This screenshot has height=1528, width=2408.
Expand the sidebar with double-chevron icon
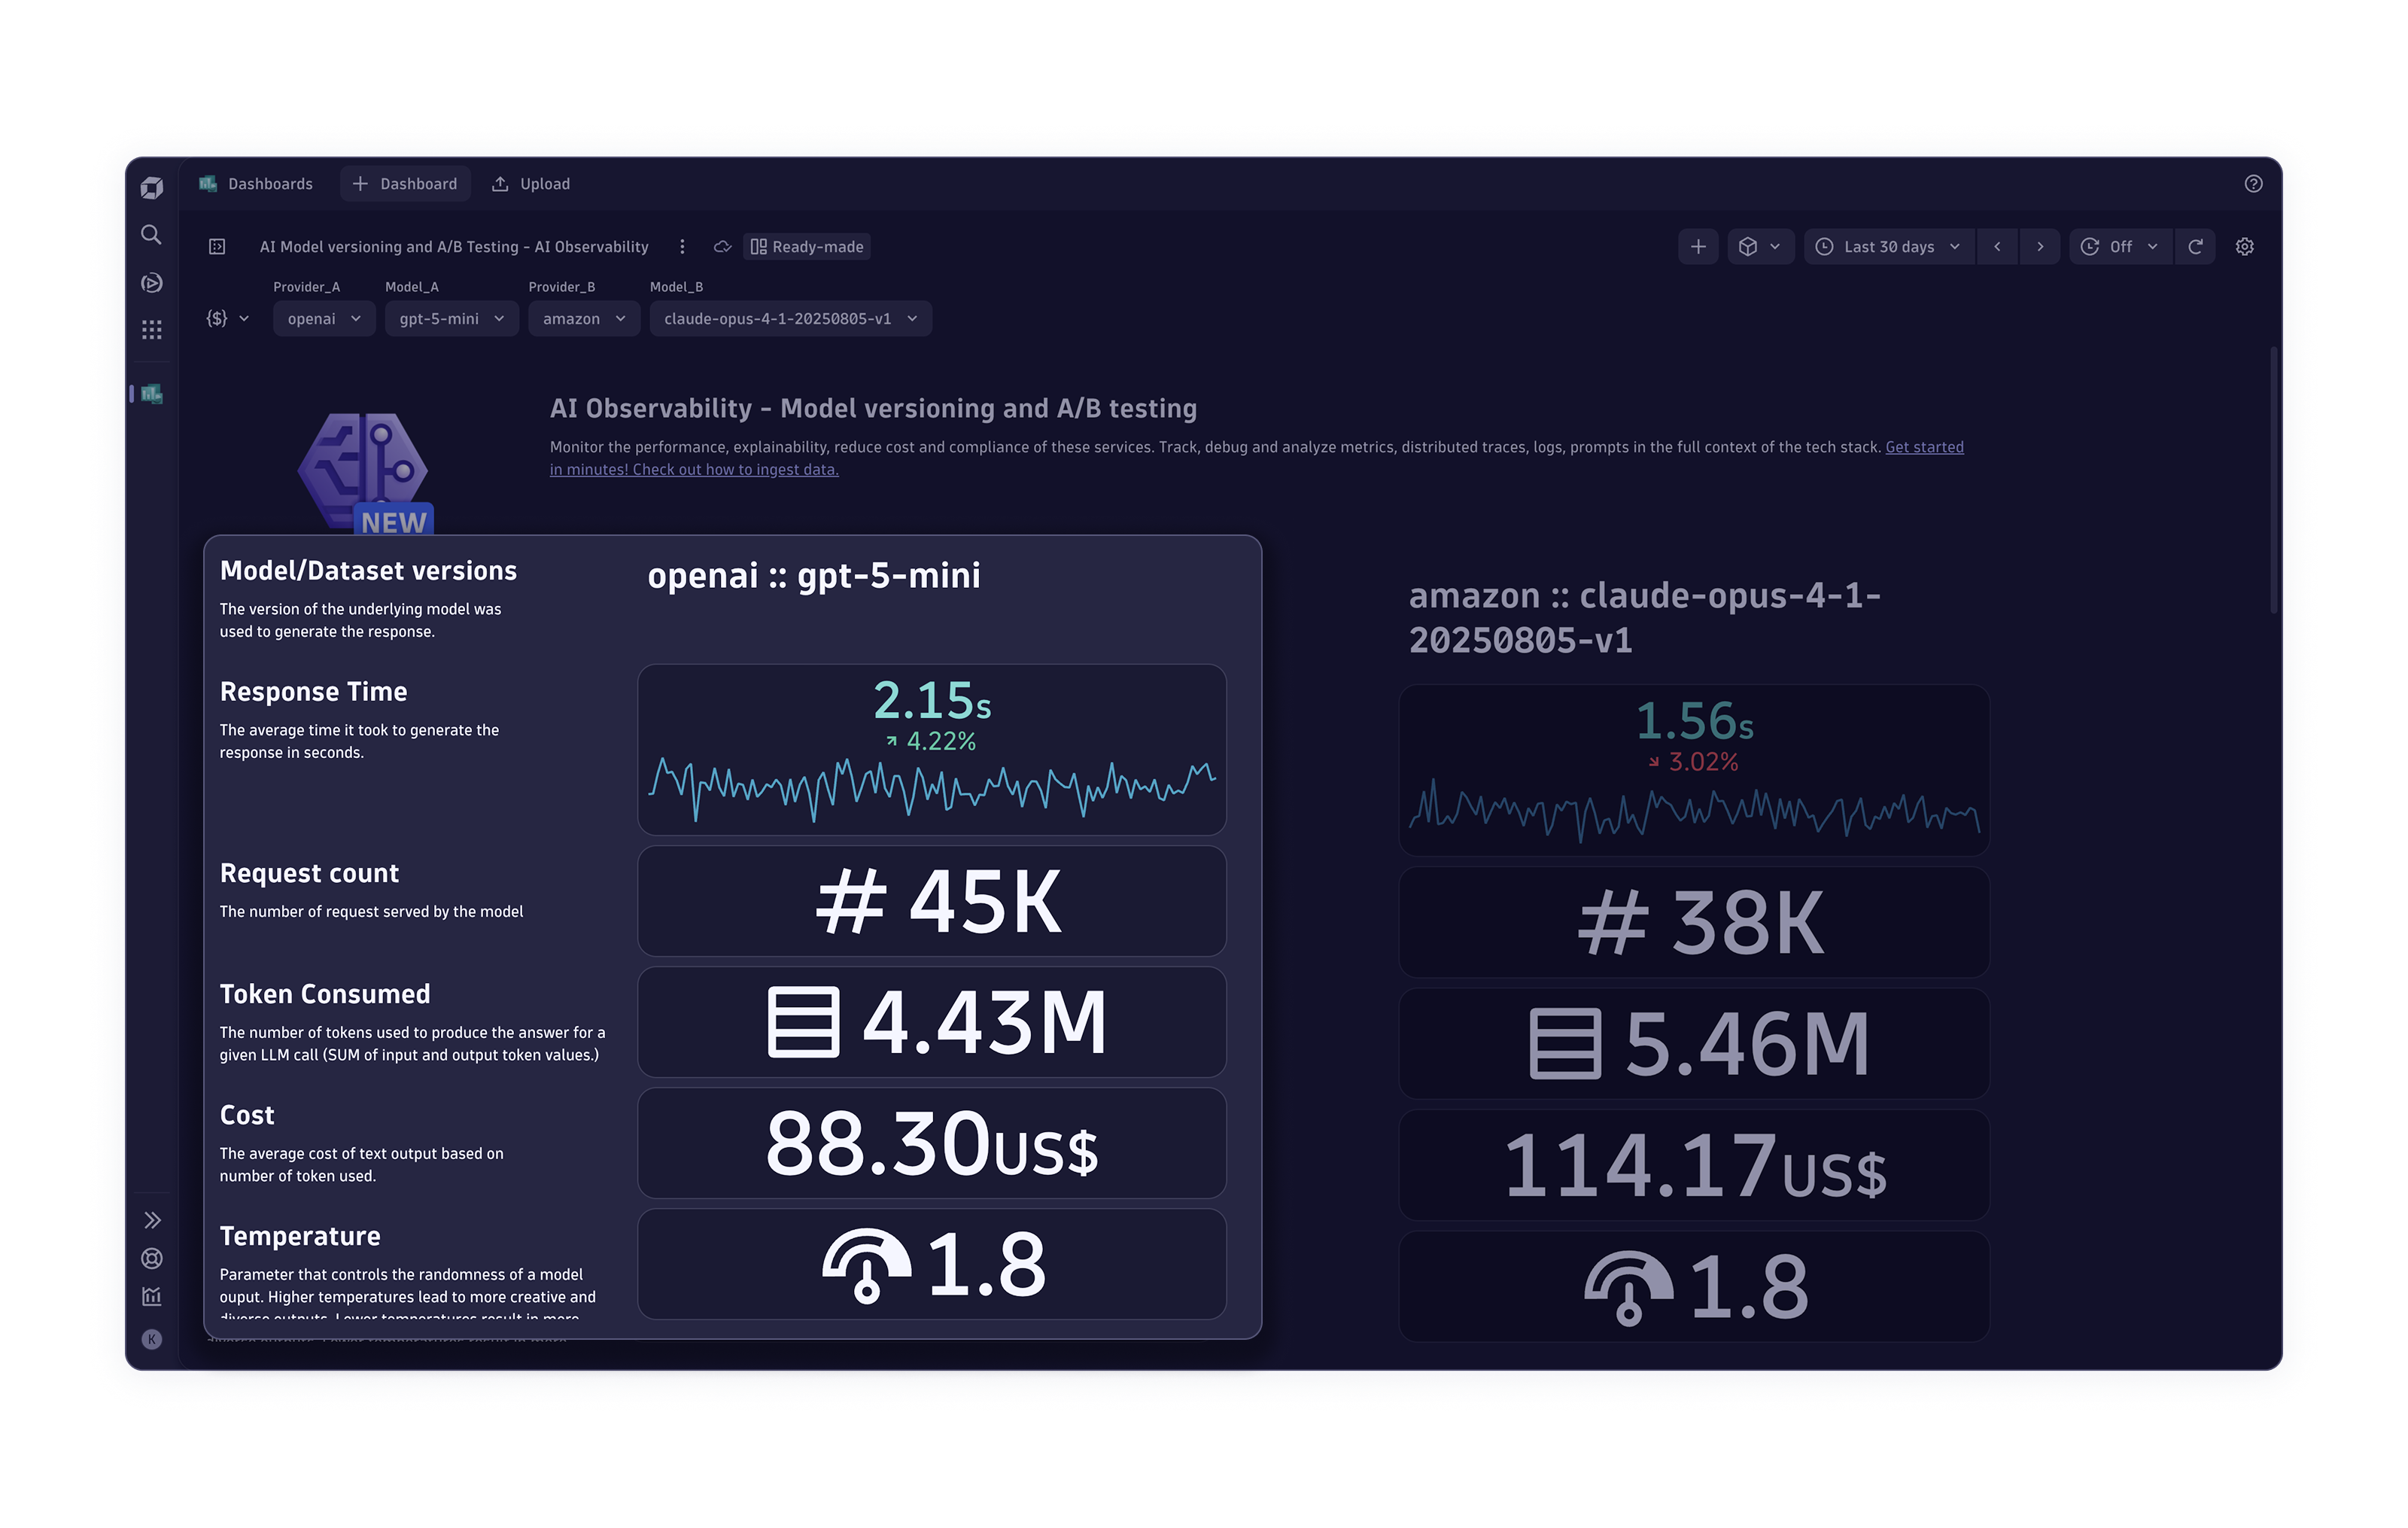pos(152,1220)
